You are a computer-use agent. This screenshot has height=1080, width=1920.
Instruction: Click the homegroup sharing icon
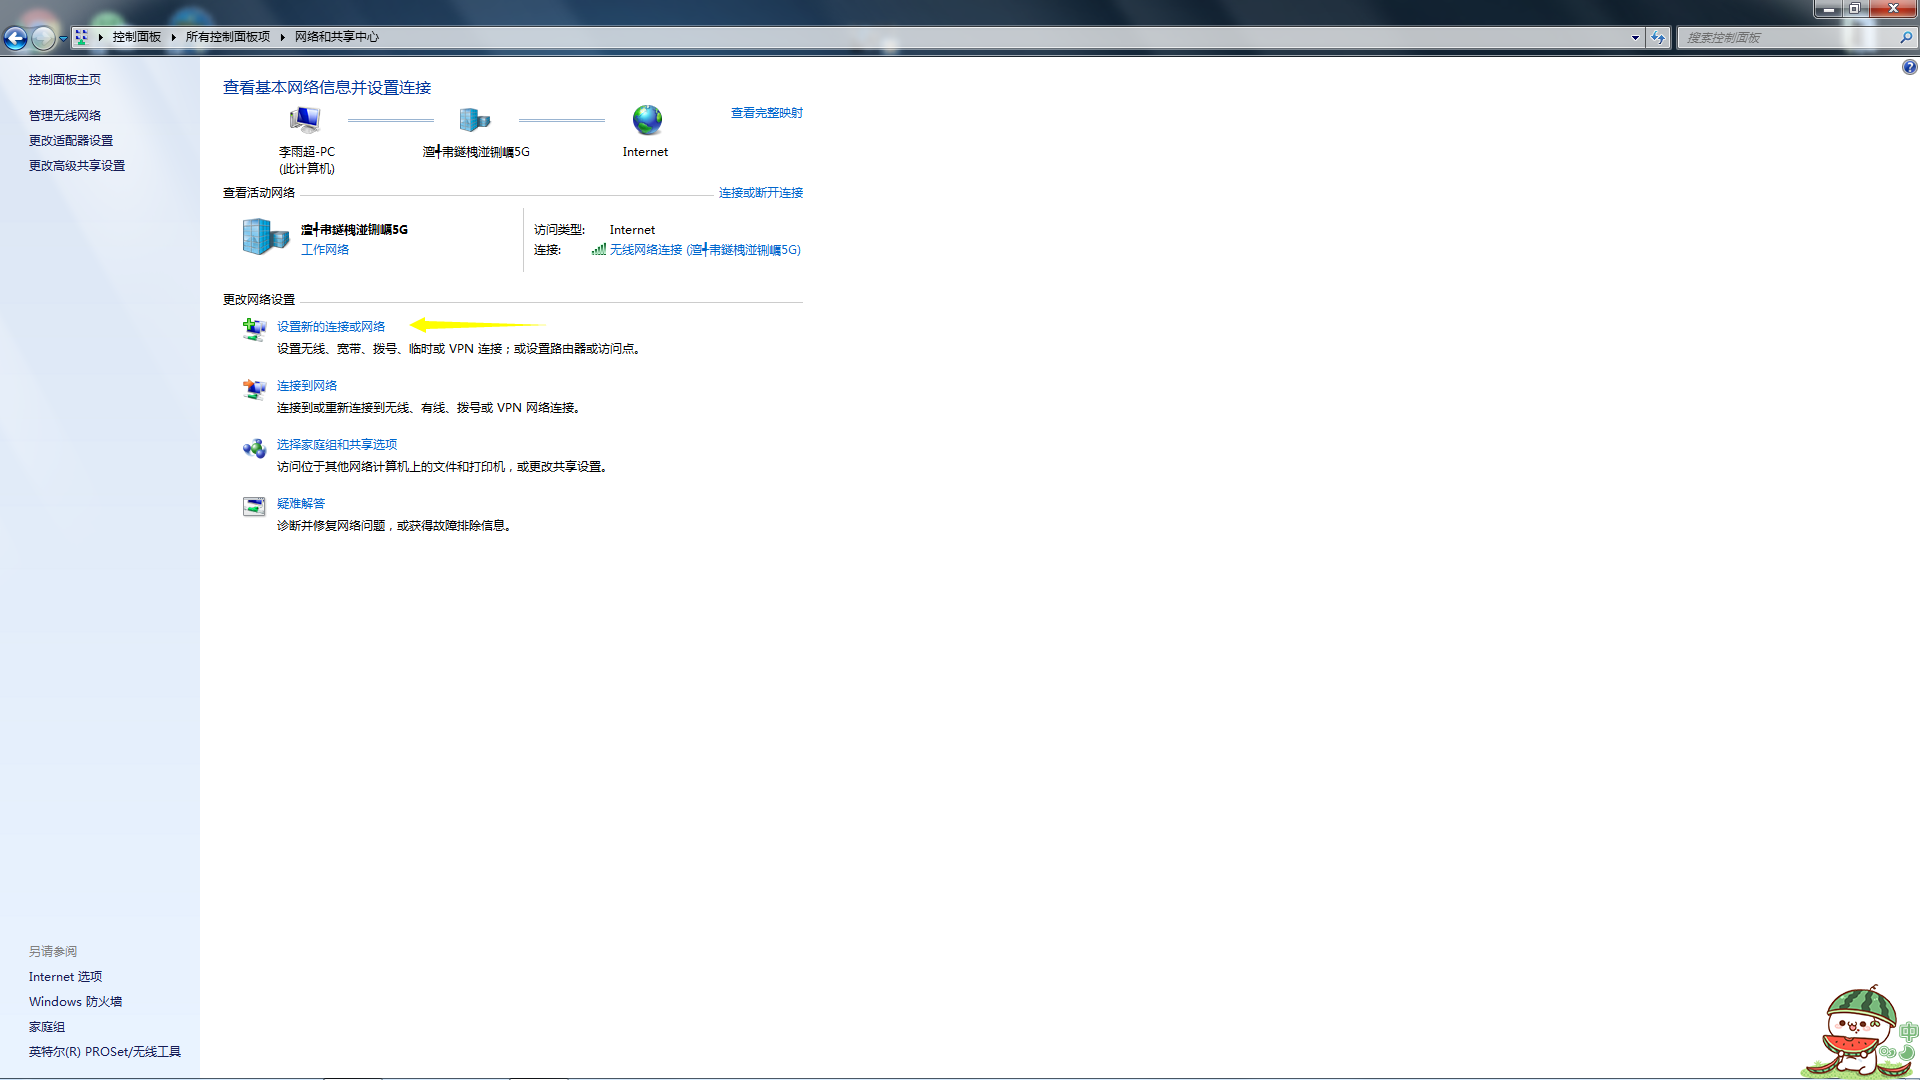pos(254,447)
